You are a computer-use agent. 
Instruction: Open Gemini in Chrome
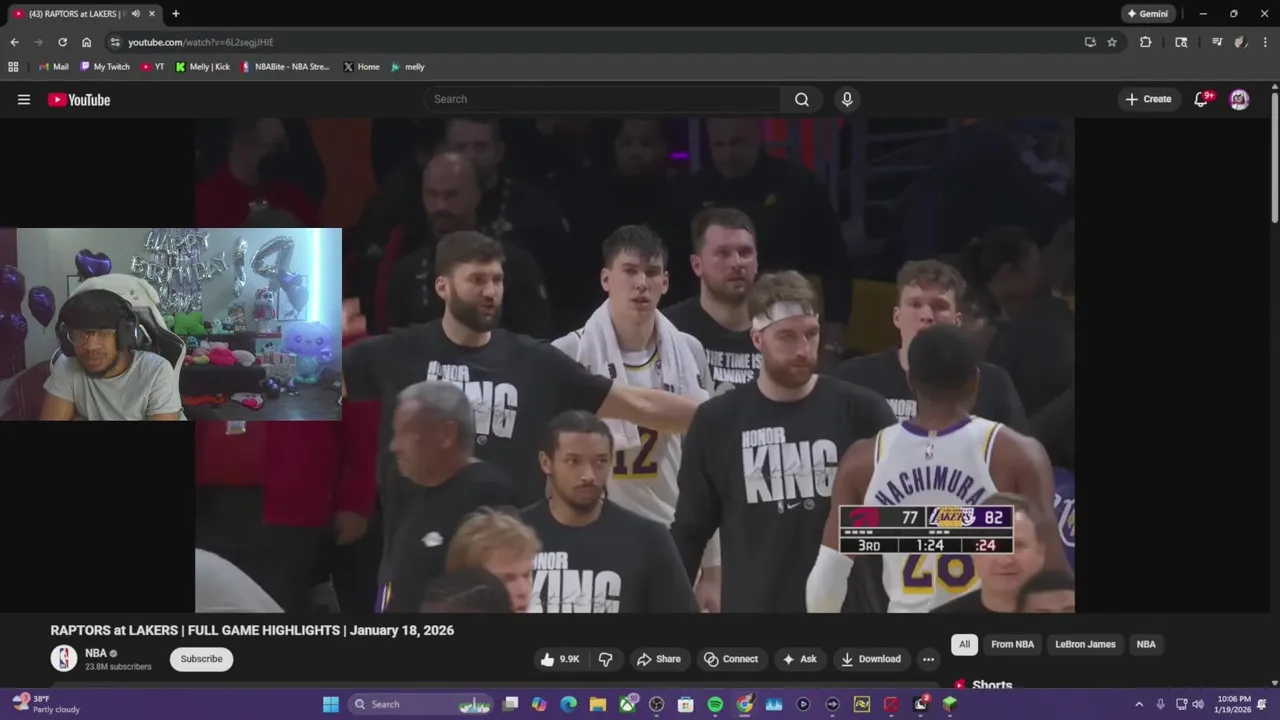(1148, 14)
